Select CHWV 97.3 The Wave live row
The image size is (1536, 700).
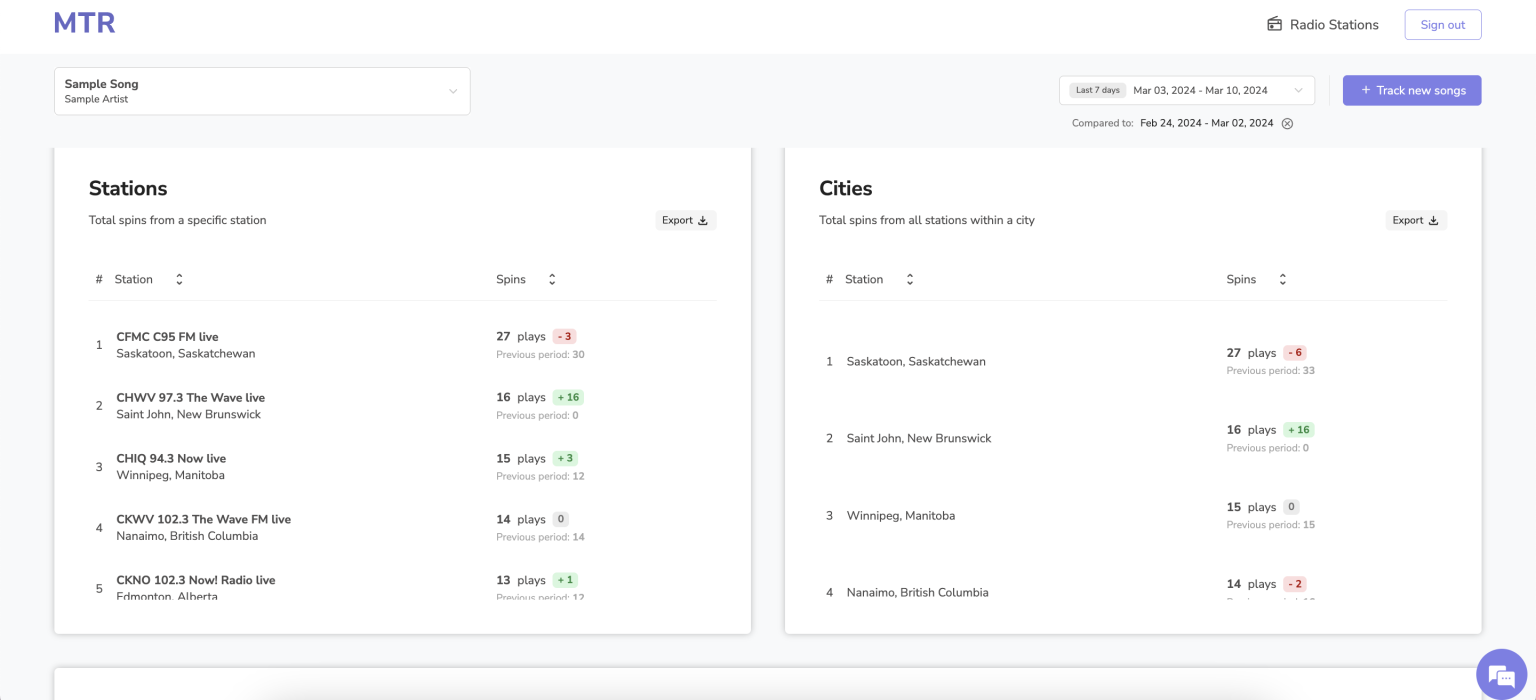pos(190,398)
